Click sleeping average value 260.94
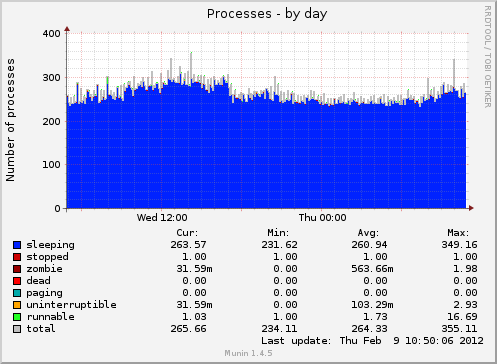This screenshot has width=497, height=364. coord(369,245)
